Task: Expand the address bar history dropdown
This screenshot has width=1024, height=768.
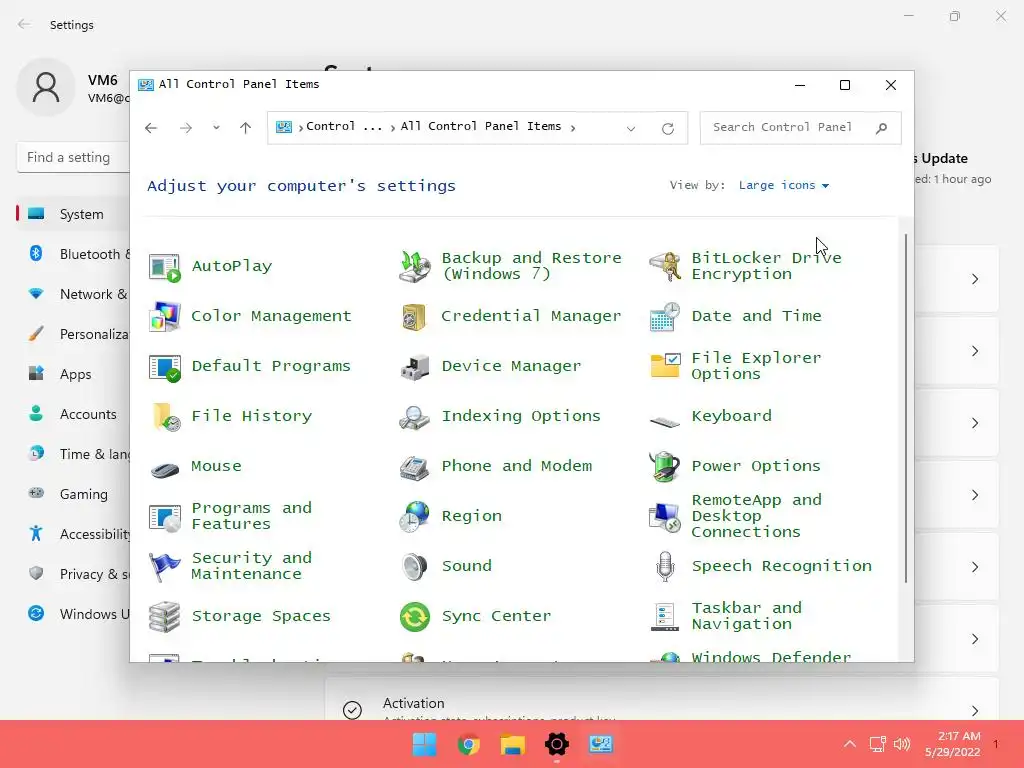Action: (x=631, y=128)
